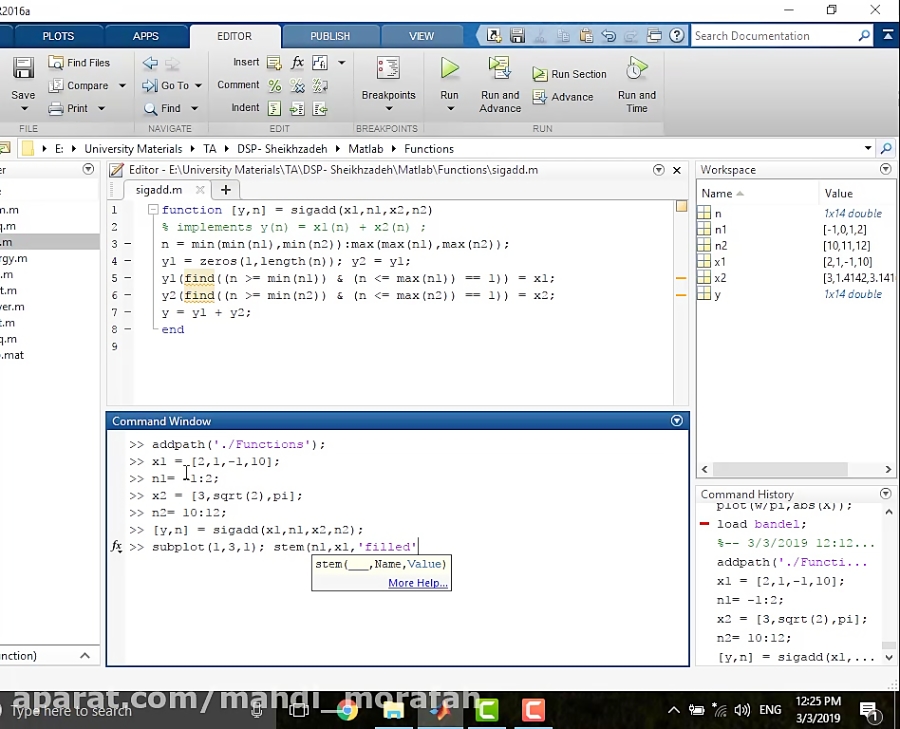Open the VIEW tab
Screen dimensions: 900x729
(x=421, y=36)
